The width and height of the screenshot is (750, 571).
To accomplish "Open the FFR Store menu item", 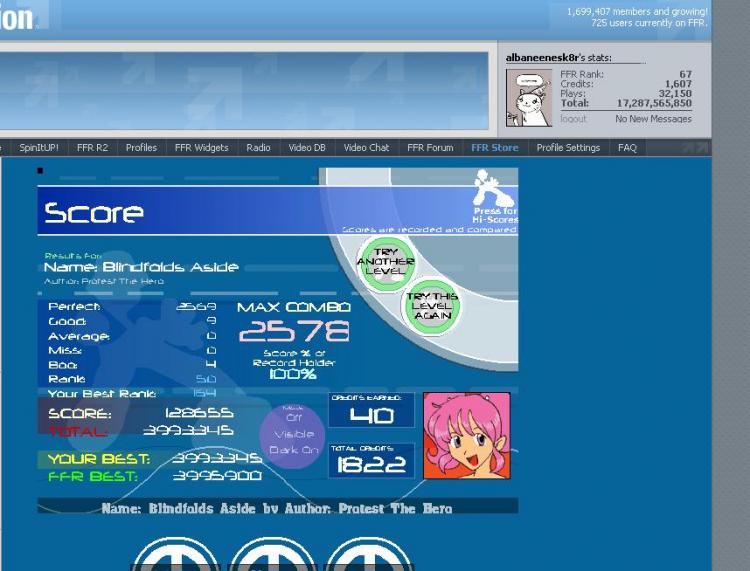I will click(x=495, y=148).
